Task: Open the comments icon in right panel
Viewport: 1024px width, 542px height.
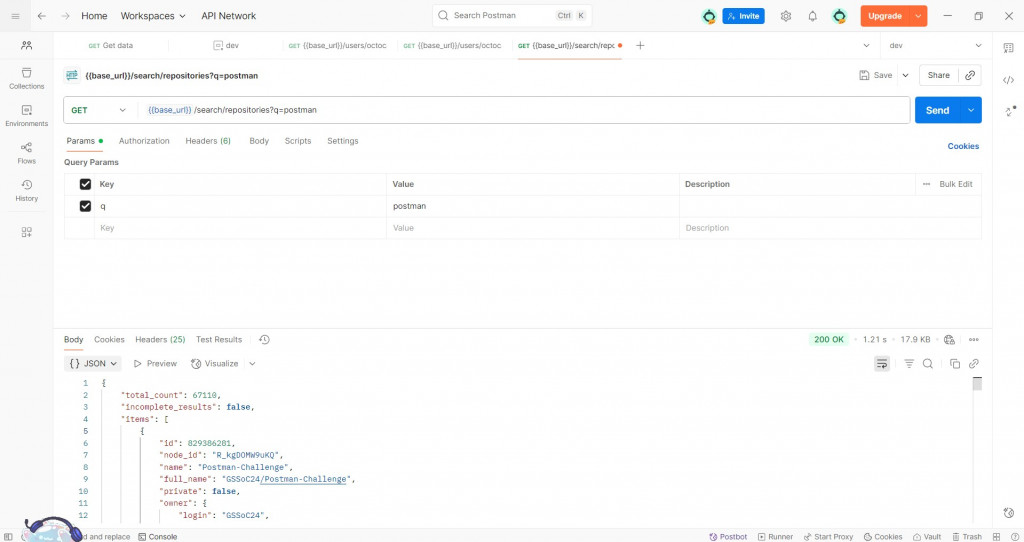Action: 1008,48
